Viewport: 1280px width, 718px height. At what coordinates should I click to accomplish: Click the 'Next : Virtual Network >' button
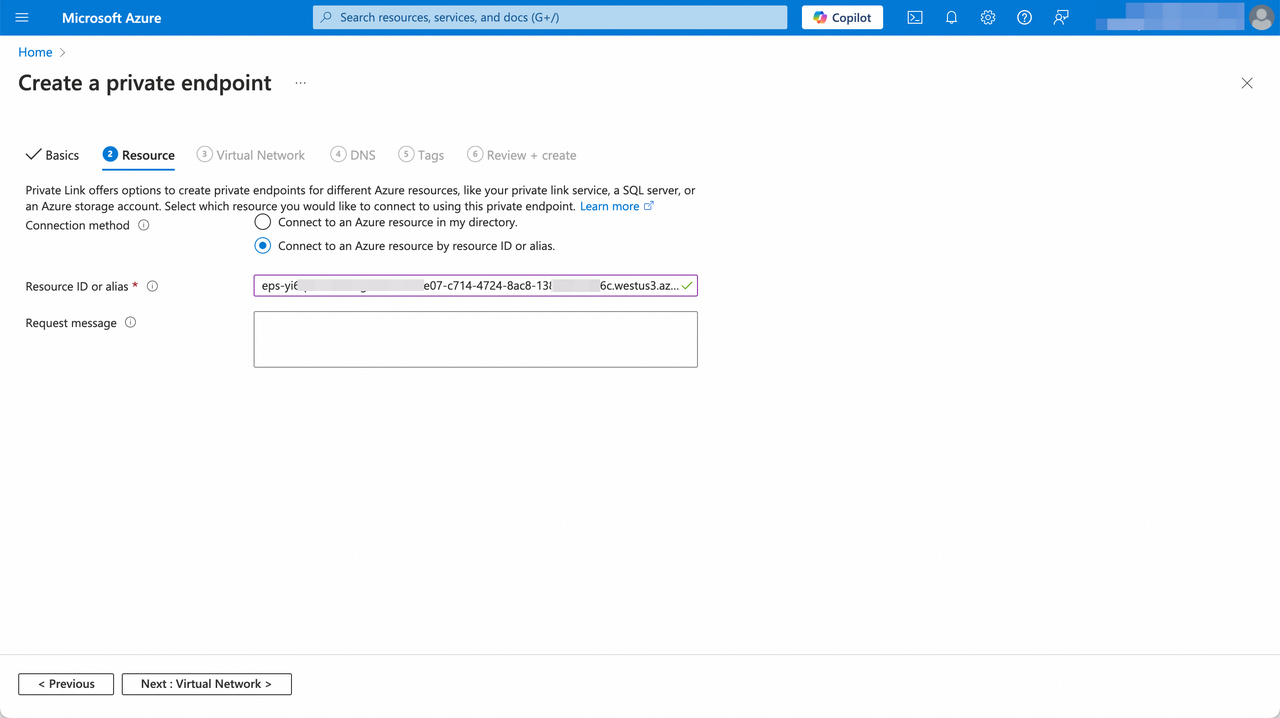[206, 684]
